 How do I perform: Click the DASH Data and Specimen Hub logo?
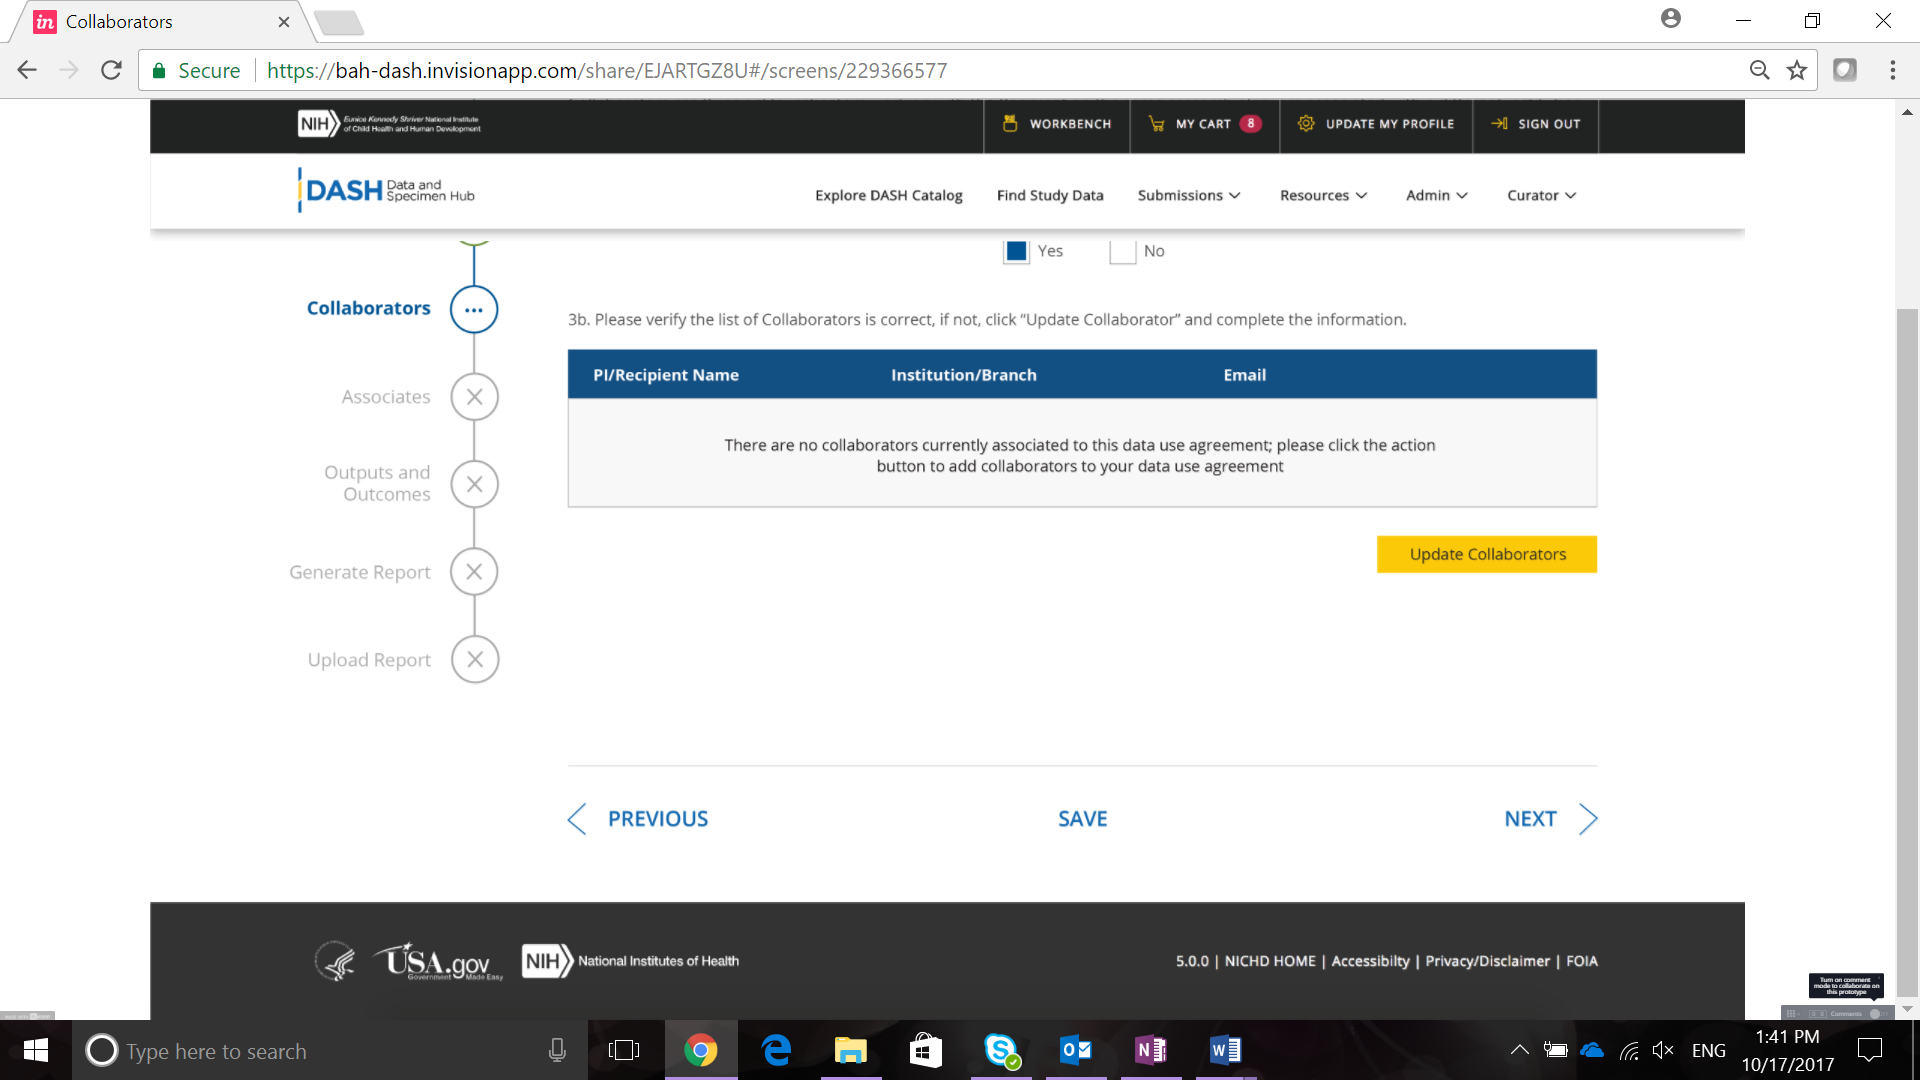coord(387,190)
